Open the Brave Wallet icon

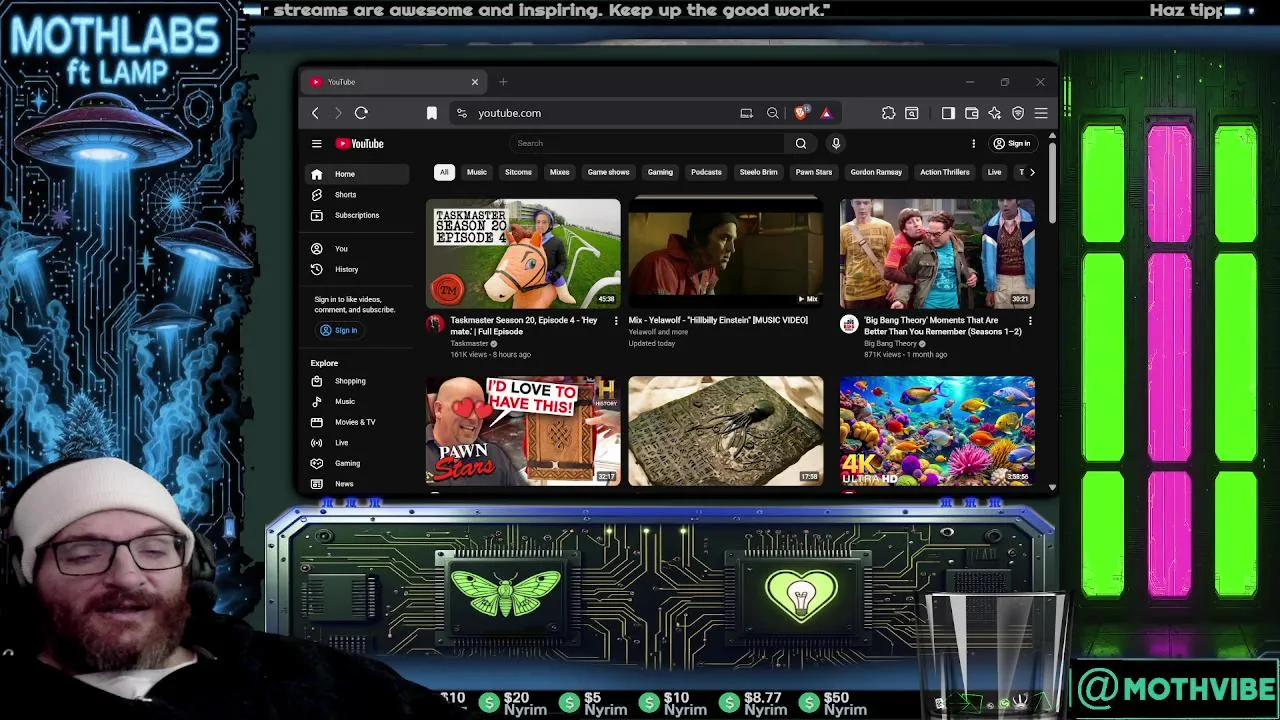[x=971, y=113]
